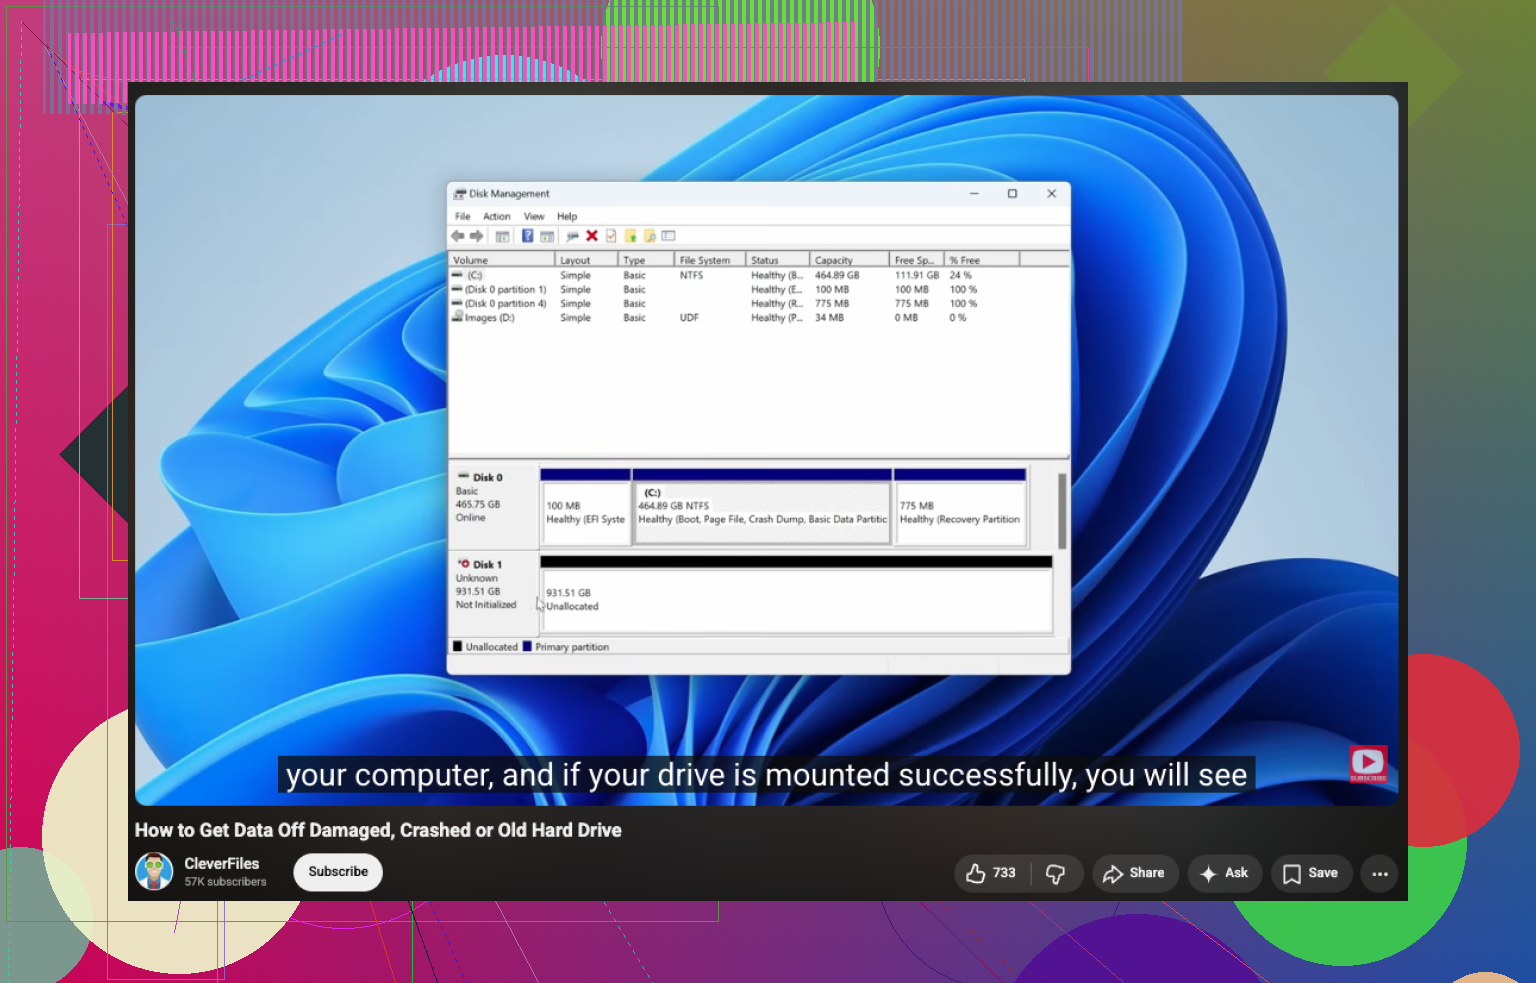1536x983 pixels.
Task: Select the 100 MB EFI System partition block
Action: click(x=586, y=507)
